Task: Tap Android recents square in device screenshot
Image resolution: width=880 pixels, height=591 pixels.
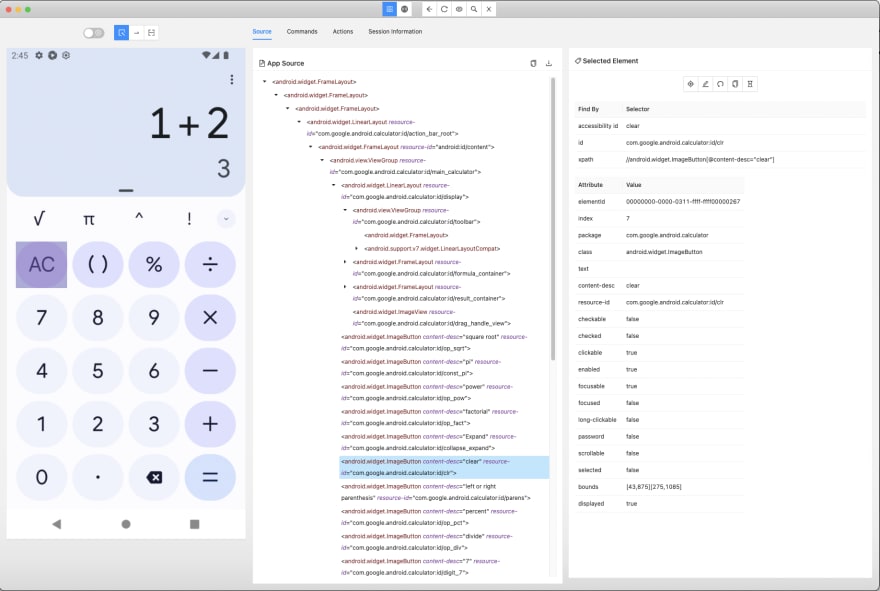Action: click(x=195, y=524)
